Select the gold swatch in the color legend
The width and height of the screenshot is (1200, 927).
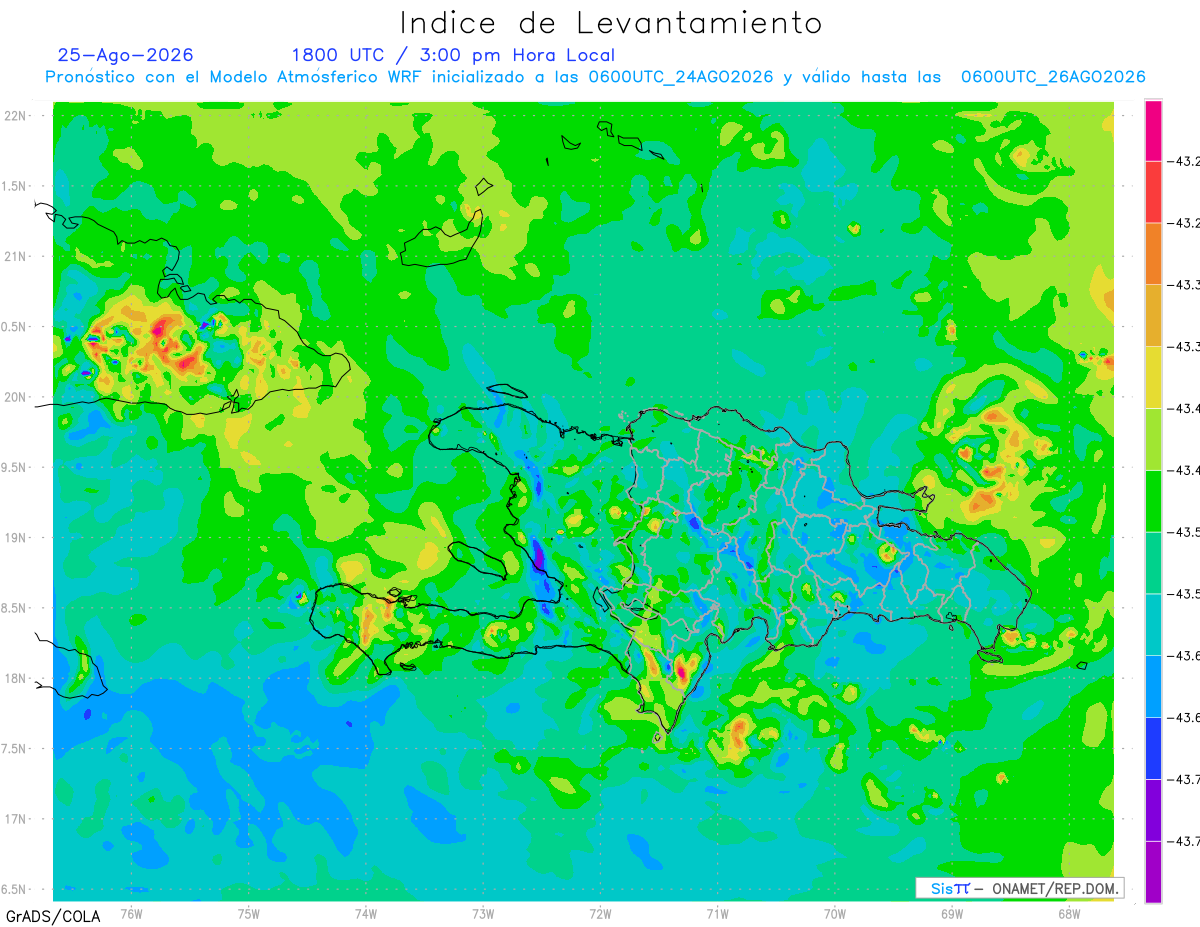coord(1153,315)
